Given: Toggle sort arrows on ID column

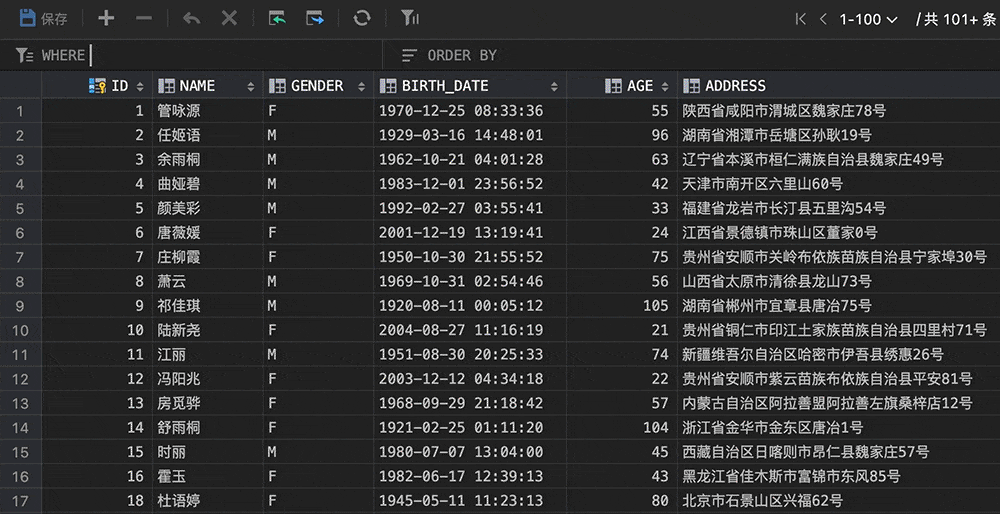Looking at the screenshot, I should click(140, 86).
